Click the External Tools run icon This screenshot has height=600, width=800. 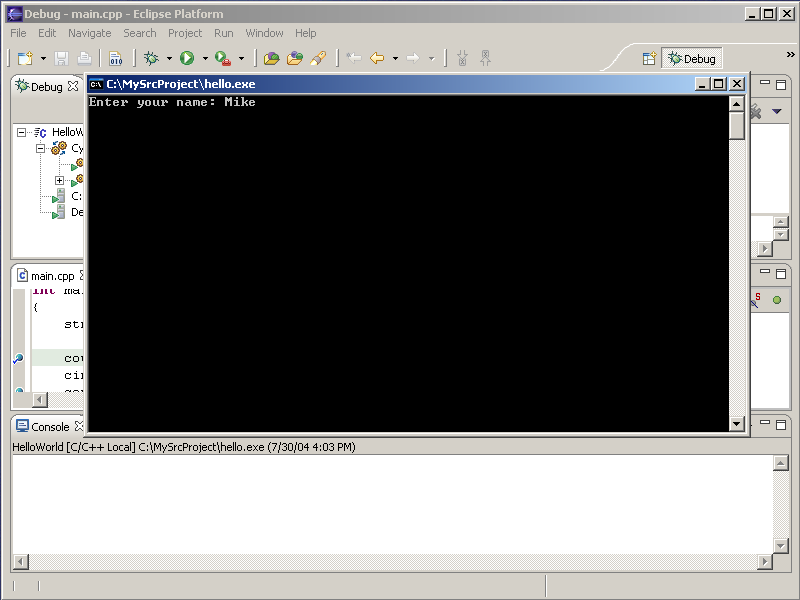click(x=222, y=59)
